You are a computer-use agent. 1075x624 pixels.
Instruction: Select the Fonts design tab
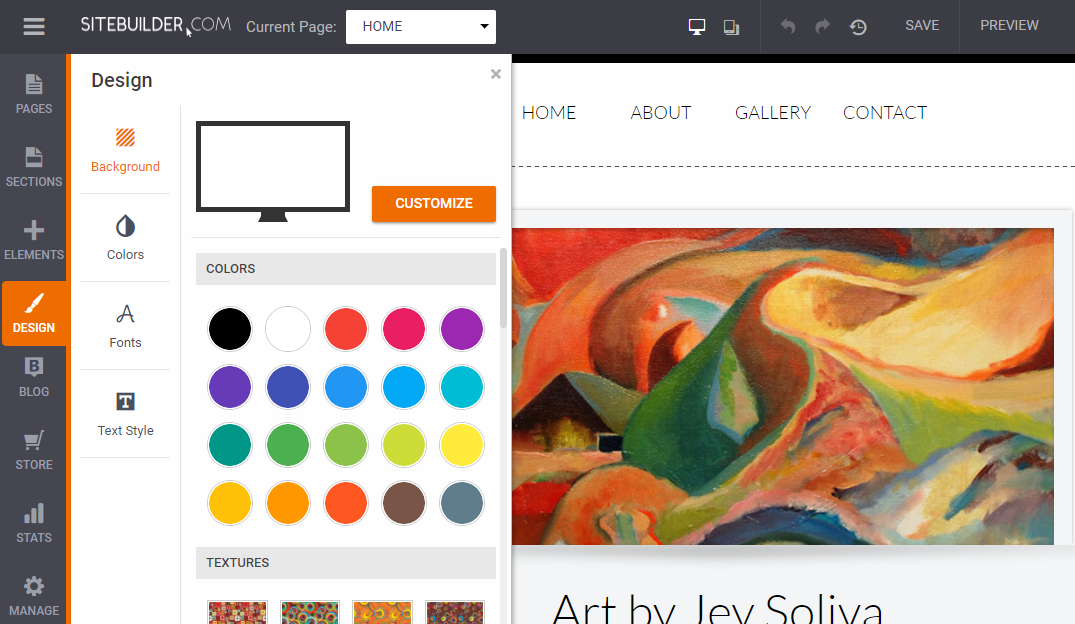[125, 325]
